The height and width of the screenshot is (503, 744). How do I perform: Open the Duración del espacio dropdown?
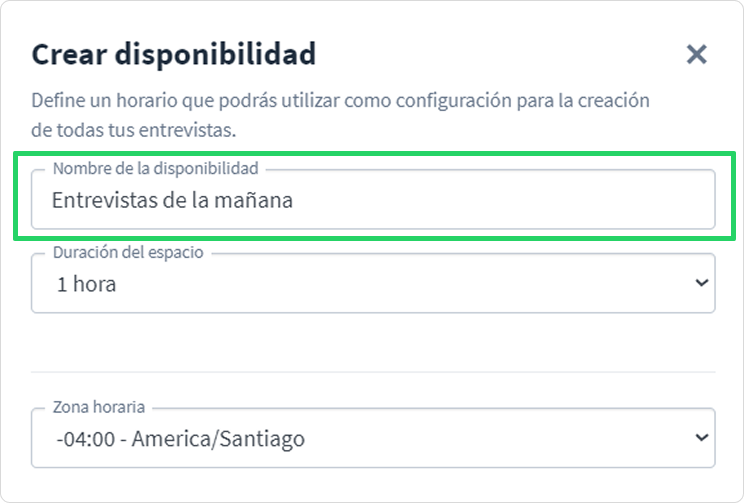373,283
